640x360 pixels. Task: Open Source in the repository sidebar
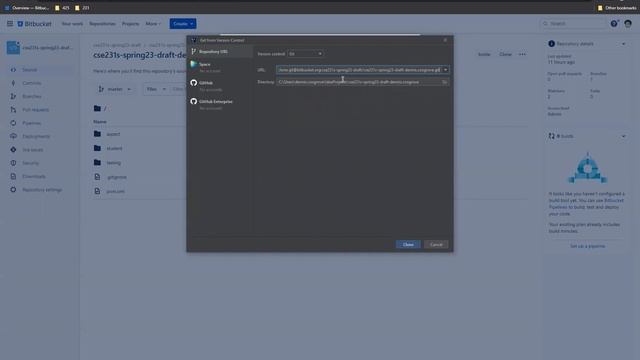click(x=29, y=70)
